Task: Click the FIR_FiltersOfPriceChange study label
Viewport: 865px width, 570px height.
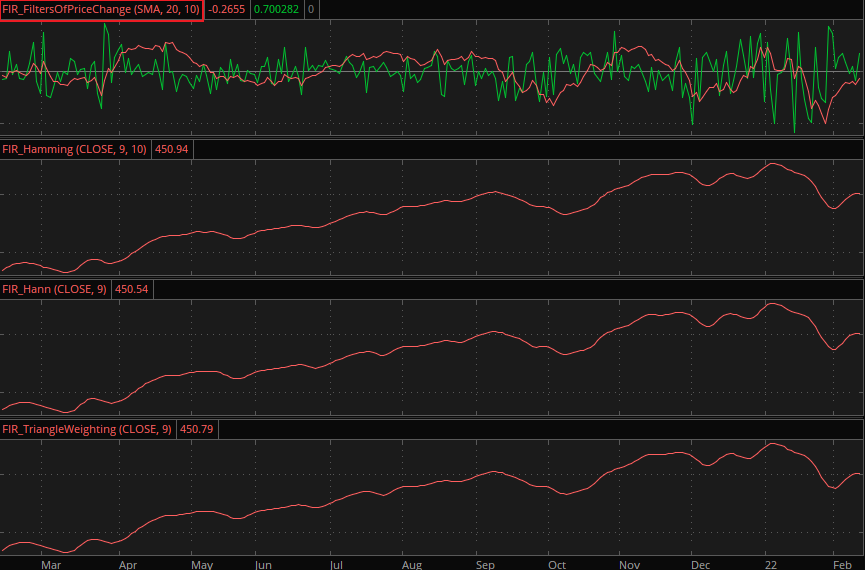Action: coord(102,10)
